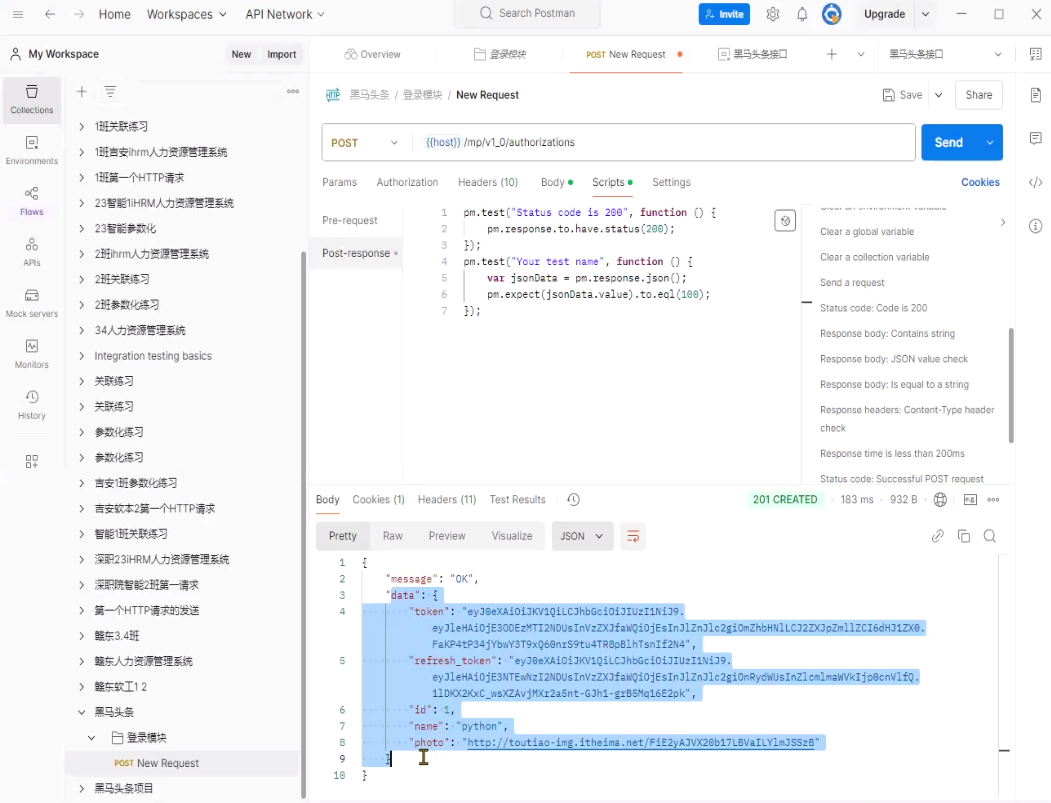This screenshot has width=1051, height=803.
Task: Open the documentation icon in right sidebar
Action: click(1036, 95)
